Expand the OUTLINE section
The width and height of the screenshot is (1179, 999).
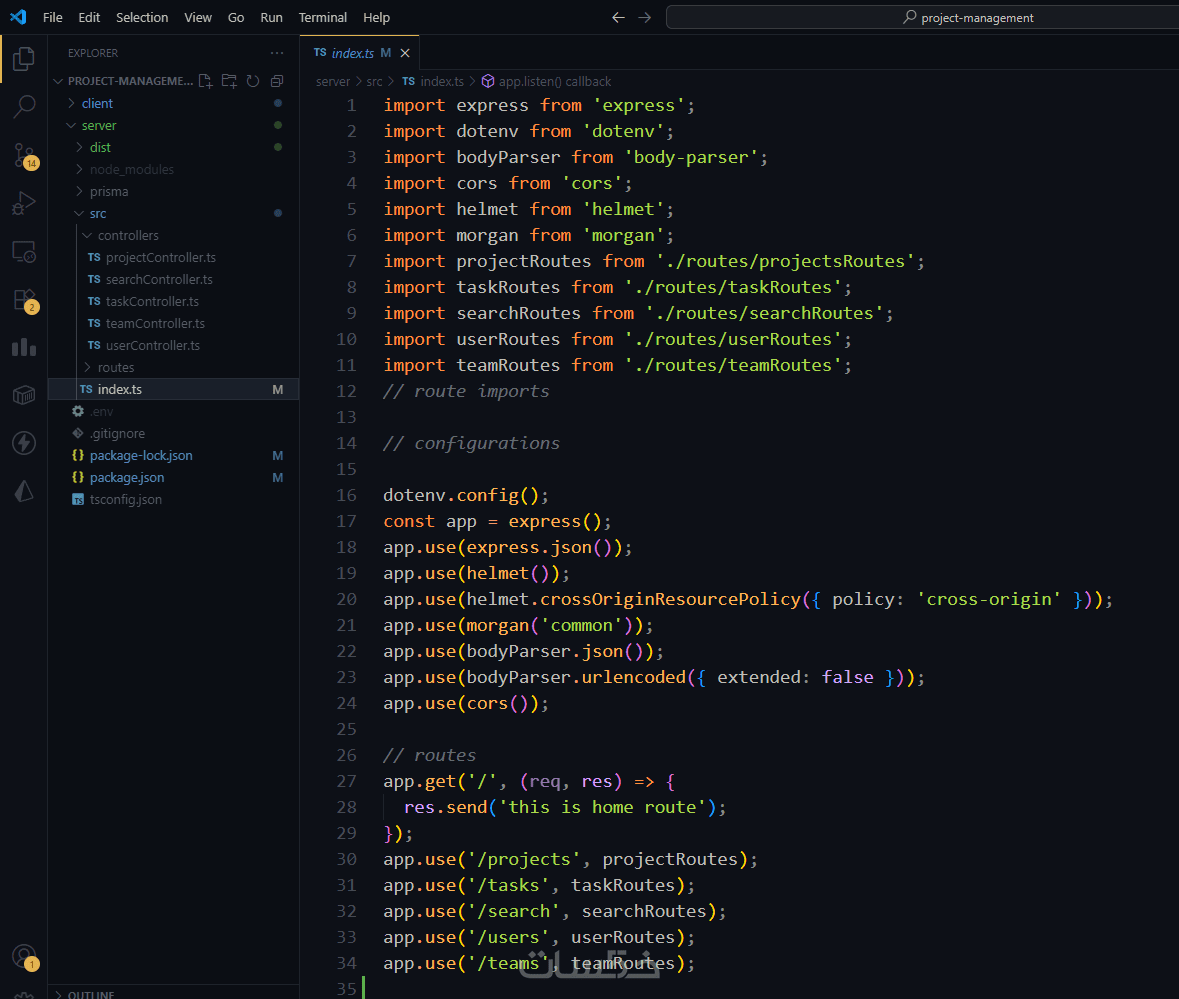pos(90,994)
